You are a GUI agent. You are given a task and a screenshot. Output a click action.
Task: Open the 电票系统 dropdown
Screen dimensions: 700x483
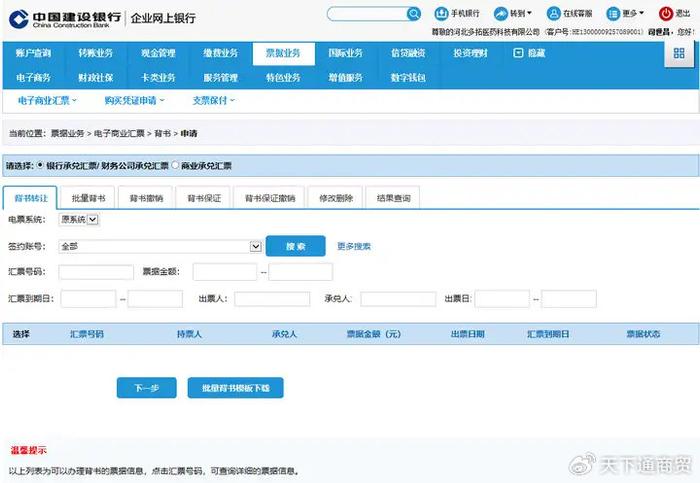pyautogui.click(x=79, y=220)
